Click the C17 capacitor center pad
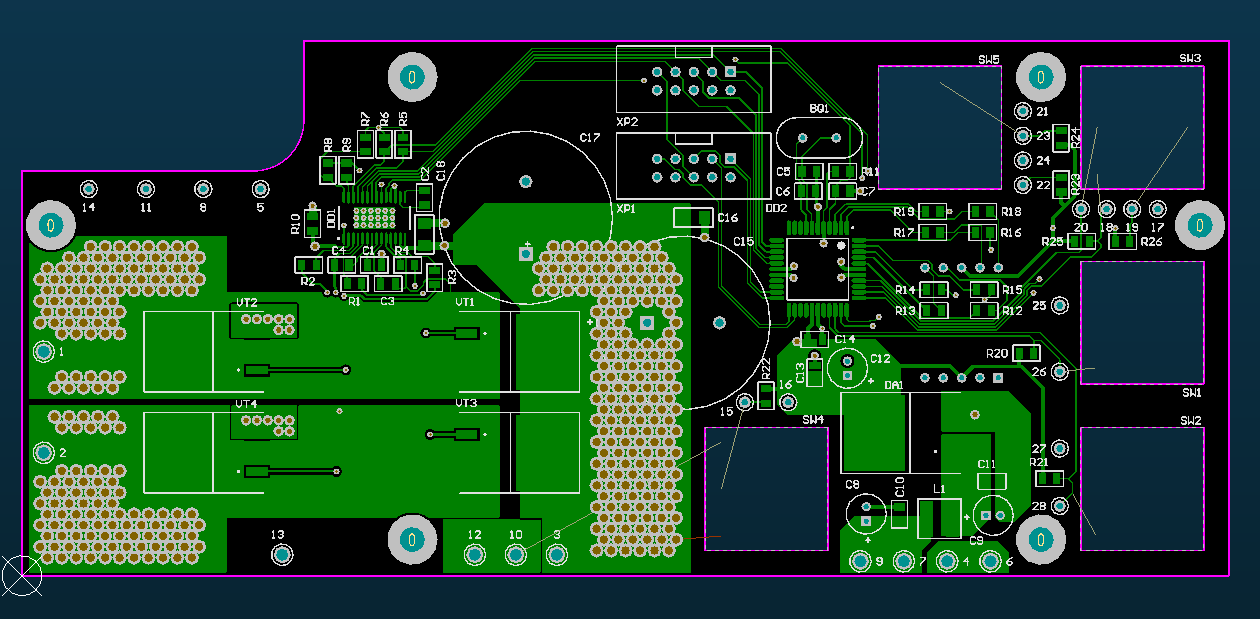Viewport: 1260px width, 619px height. click(x=526, y=182)
